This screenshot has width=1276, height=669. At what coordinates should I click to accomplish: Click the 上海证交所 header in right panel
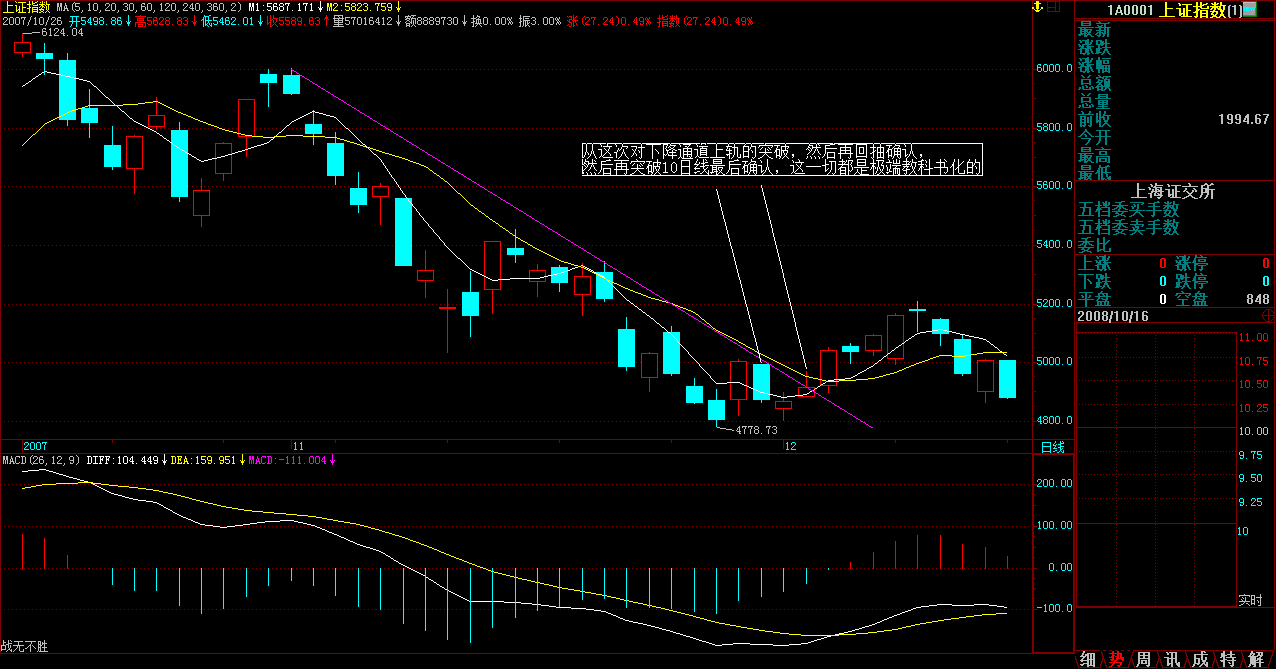pyautogui.click(x=1172, y=191)
